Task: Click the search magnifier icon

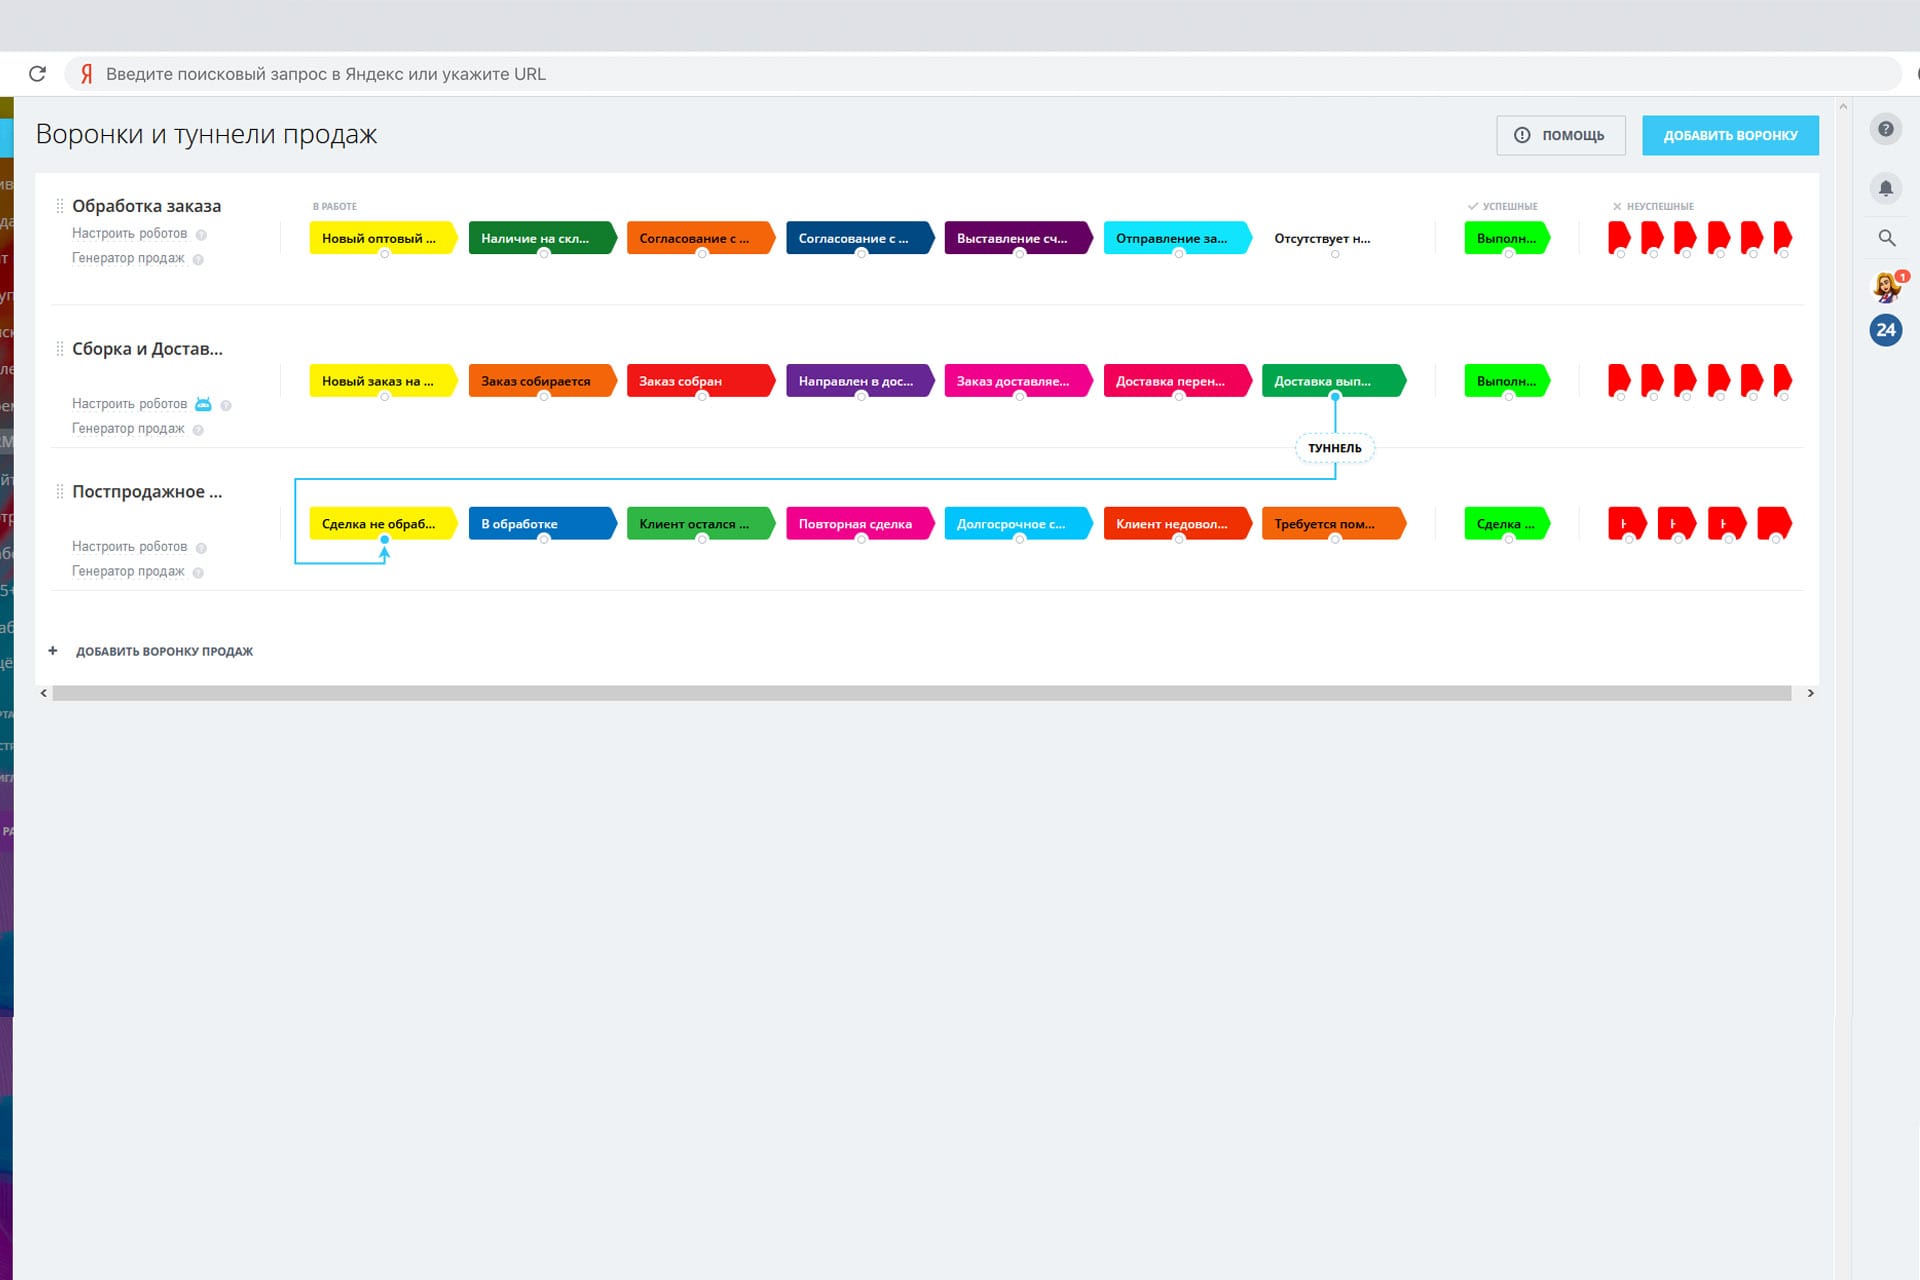Action: [1886, 238]
